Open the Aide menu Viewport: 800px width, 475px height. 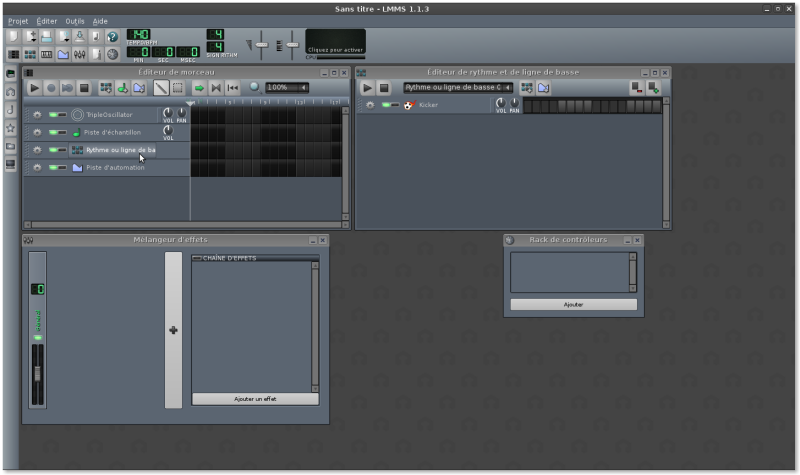pyautogui.click(x=100, y=21)
